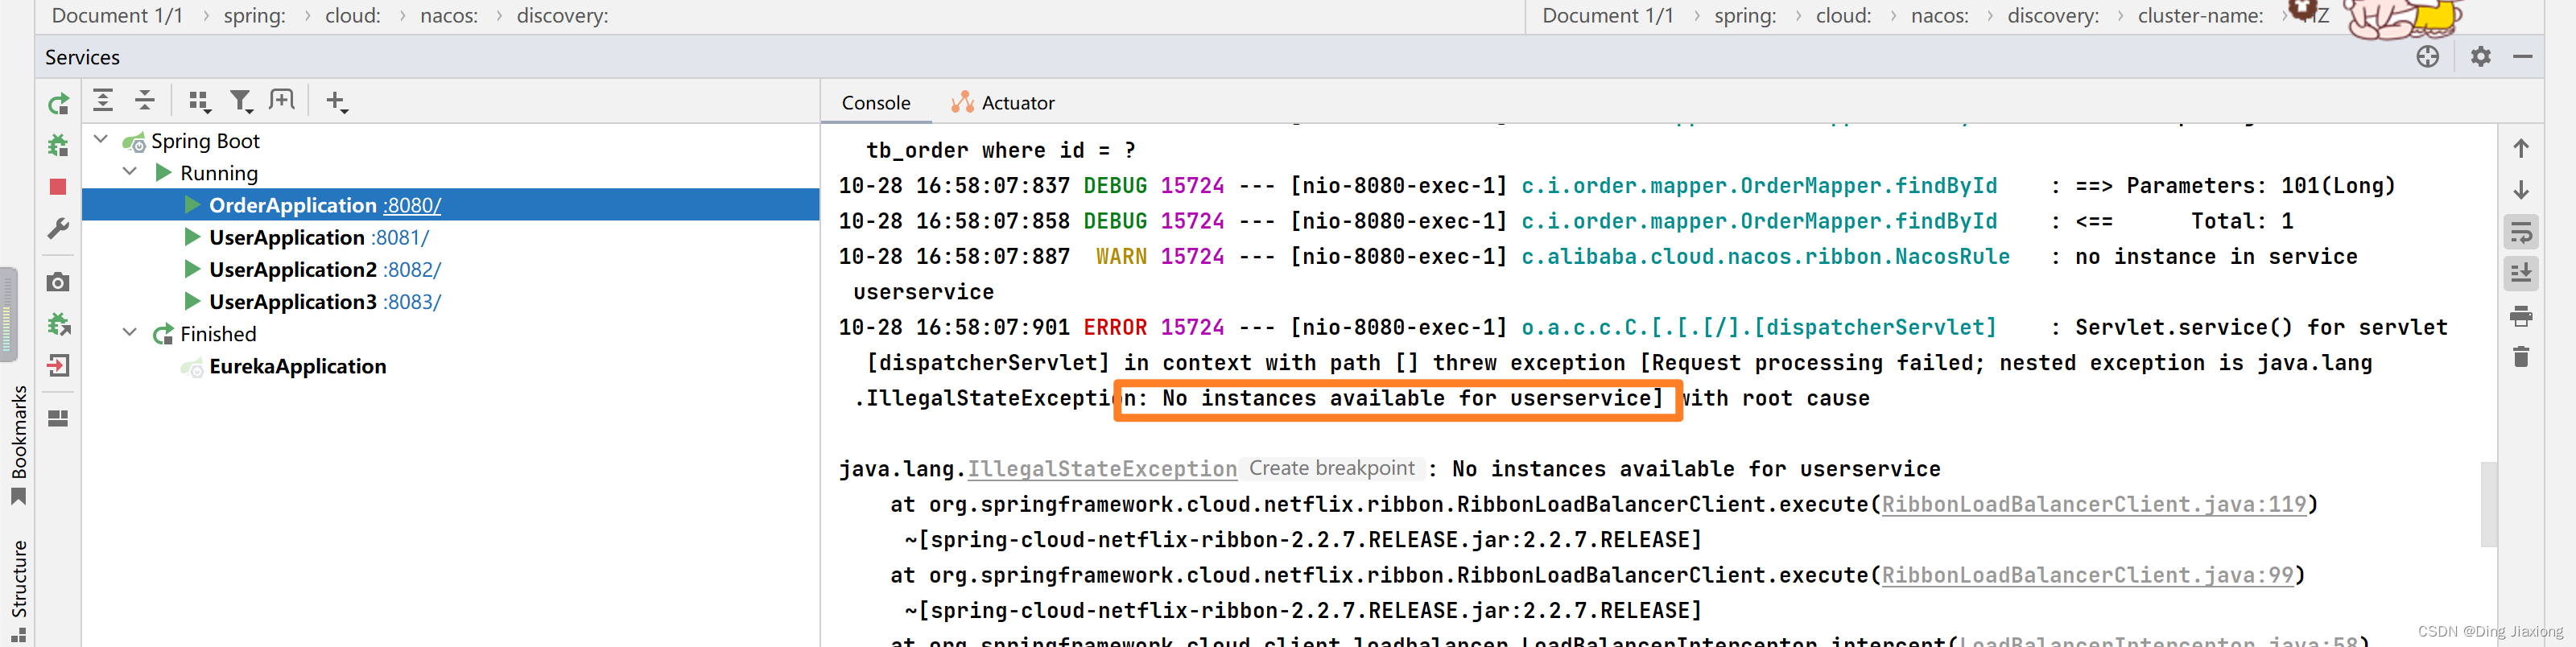
Task: Open the Structure tool window
Action: [18, 591]
